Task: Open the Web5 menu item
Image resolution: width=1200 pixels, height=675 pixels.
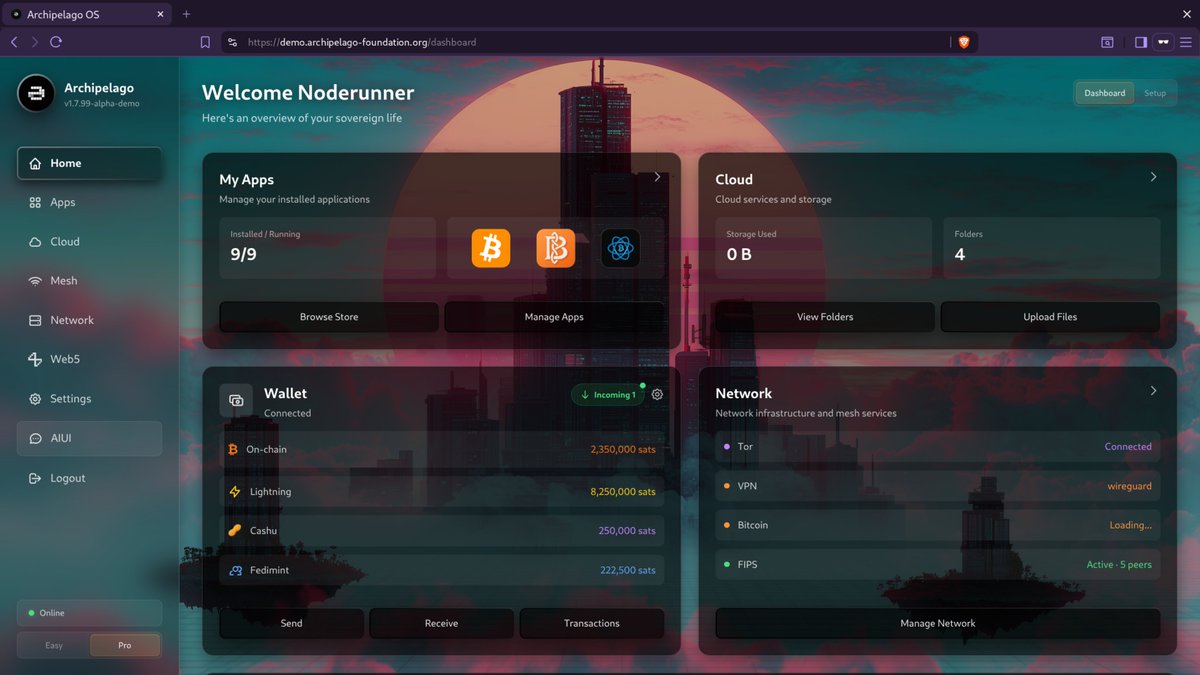Action: (x=89, y=360)
